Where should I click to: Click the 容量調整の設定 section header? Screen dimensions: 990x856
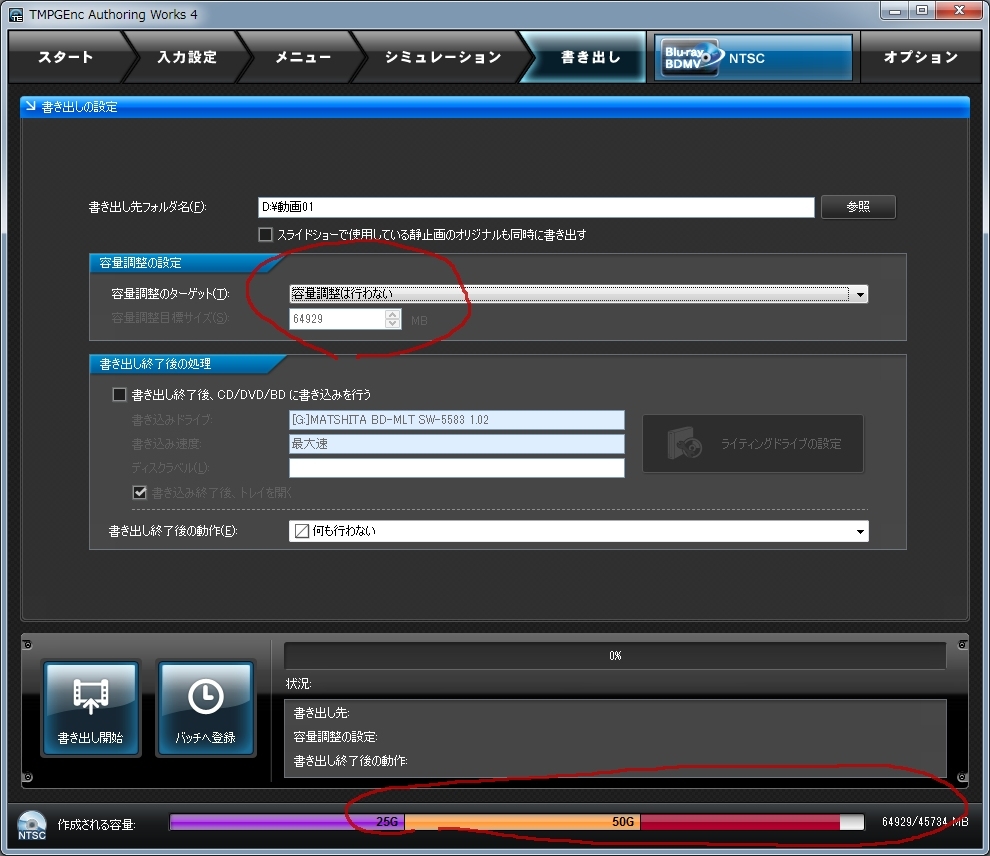pyautogui.click(x=186, y=263)
